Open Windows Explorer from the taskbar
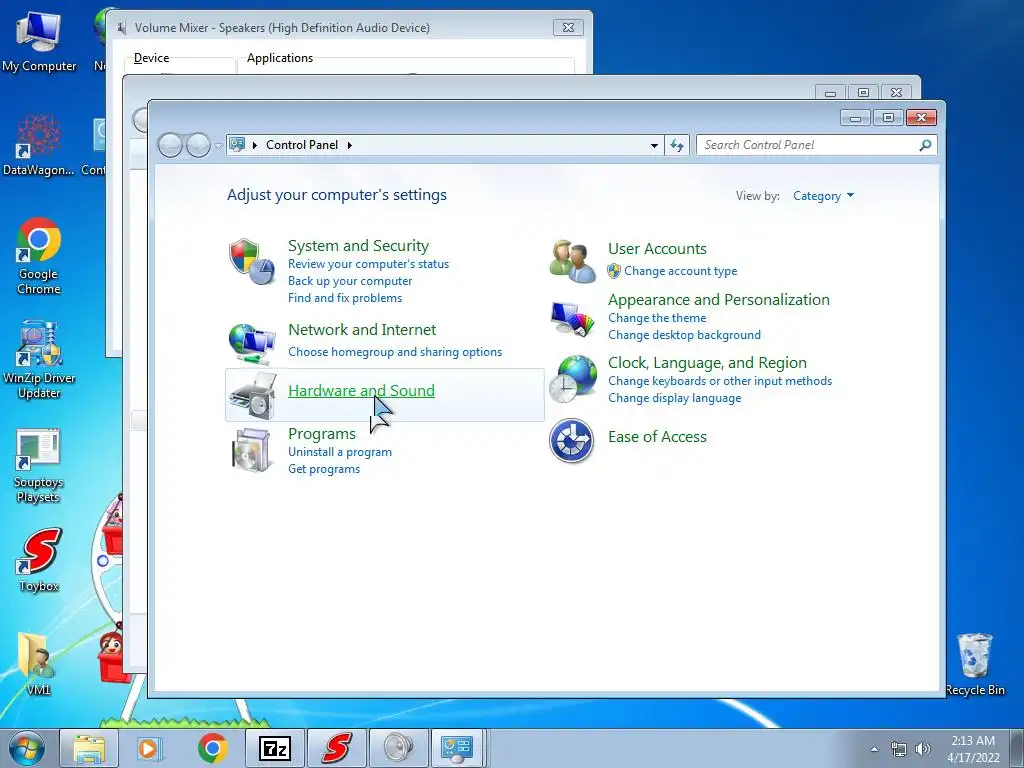 (89, 748)
